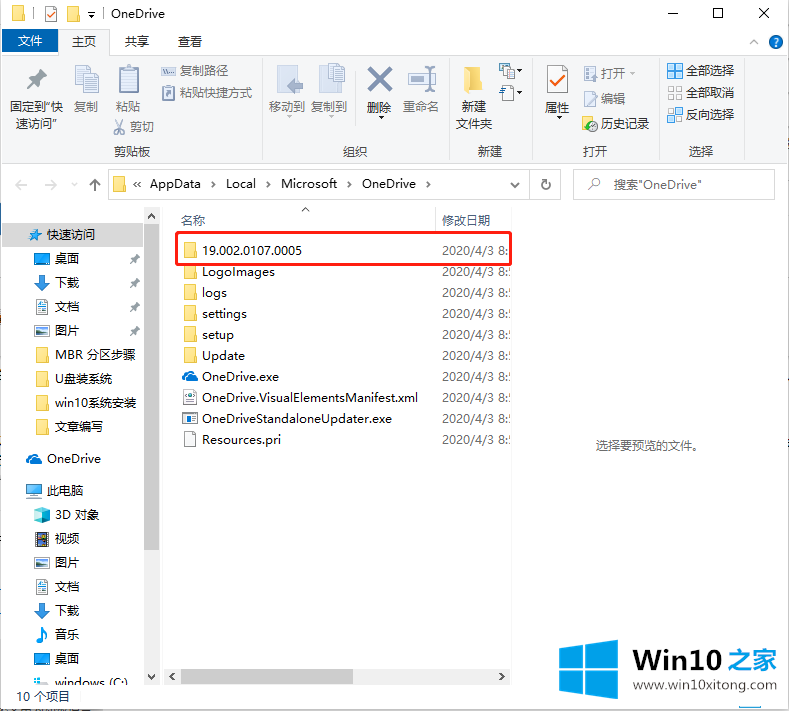Image resolution: width=789 pixels, height=711 pixels.
Task: Select the settings folder
Action: tap(343, 314)
